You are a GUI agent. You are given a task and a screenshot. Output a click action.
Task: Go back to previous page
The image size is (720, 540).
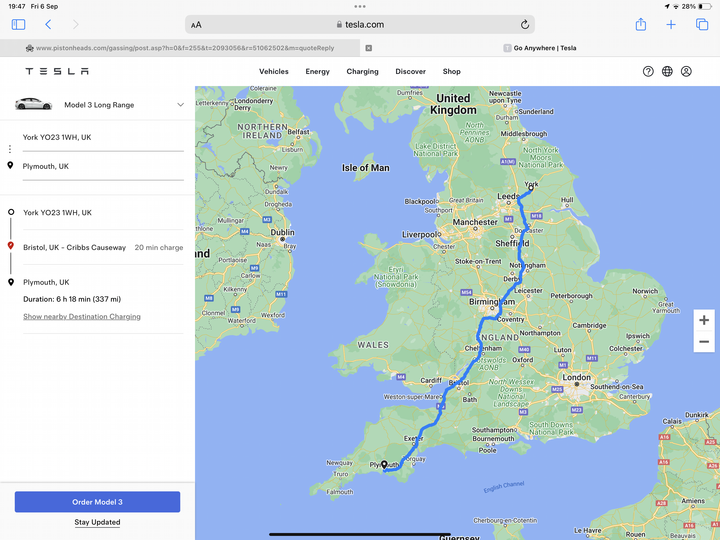(x=48, y=24)
